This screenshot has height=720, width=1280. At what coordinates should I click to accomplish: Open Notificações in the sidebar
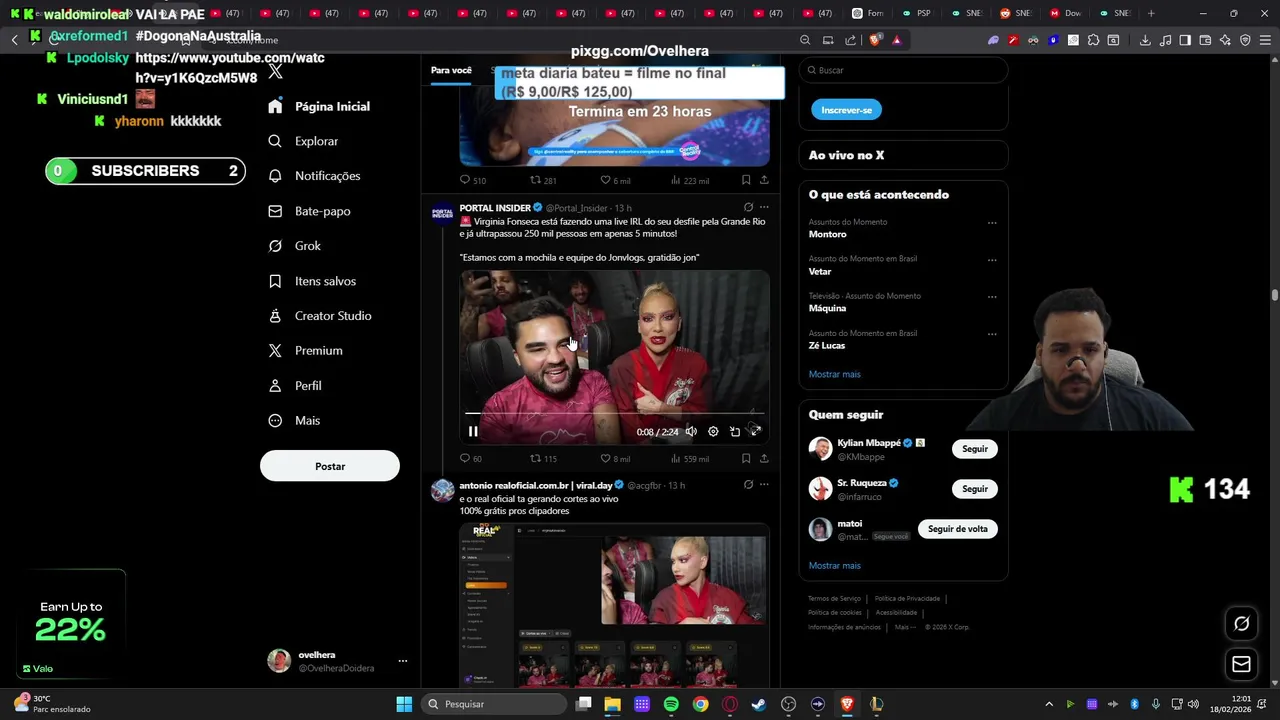point(315,176)
